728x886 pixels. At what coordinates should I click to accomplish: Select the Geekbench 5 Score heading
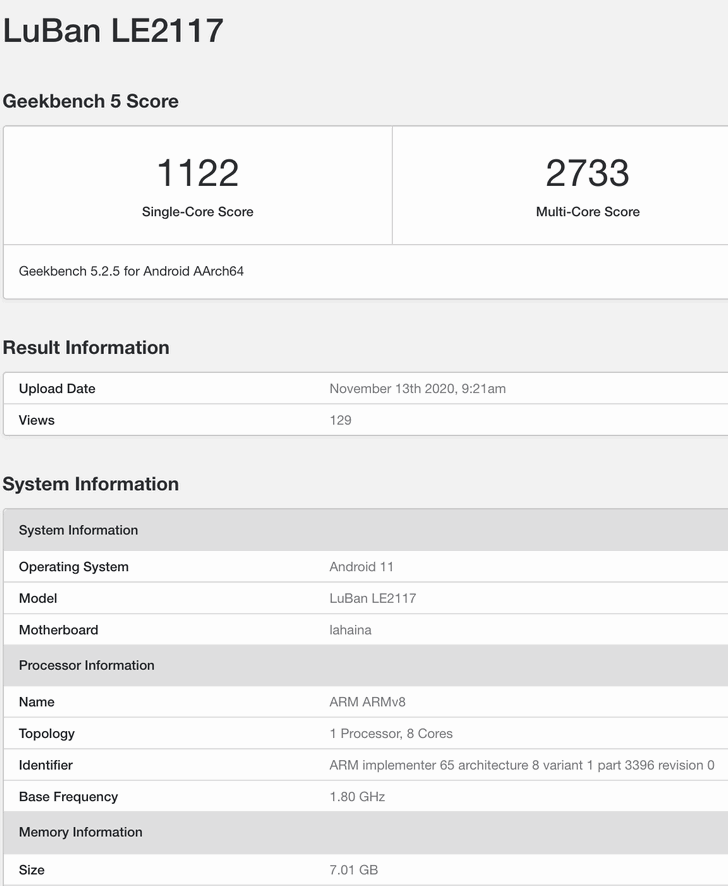[x=90, y=101]
